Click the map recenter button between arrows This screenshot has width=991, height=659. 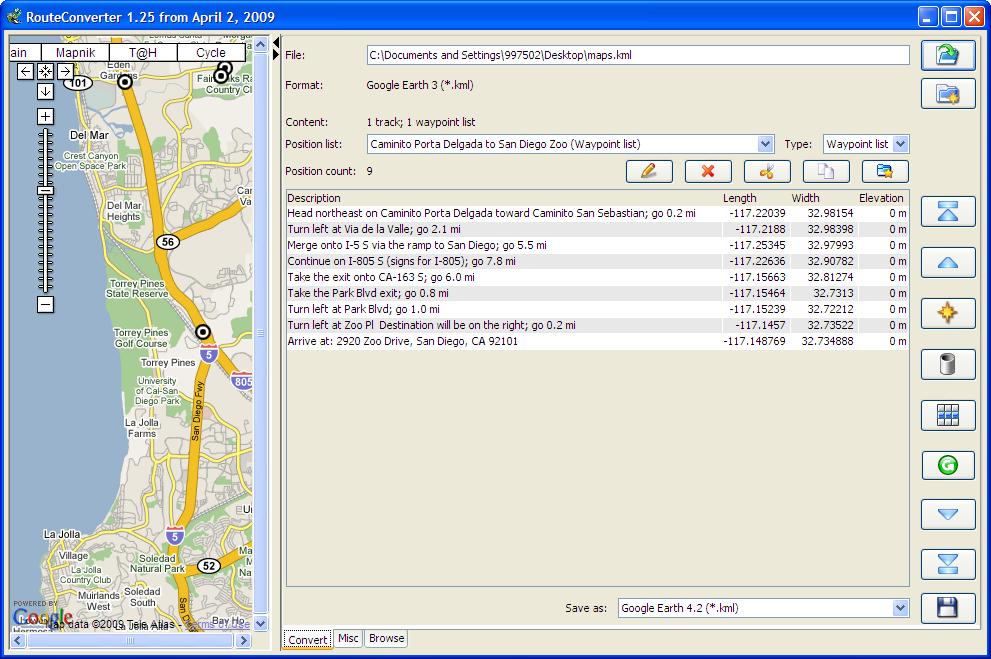(x=46, y=71)
